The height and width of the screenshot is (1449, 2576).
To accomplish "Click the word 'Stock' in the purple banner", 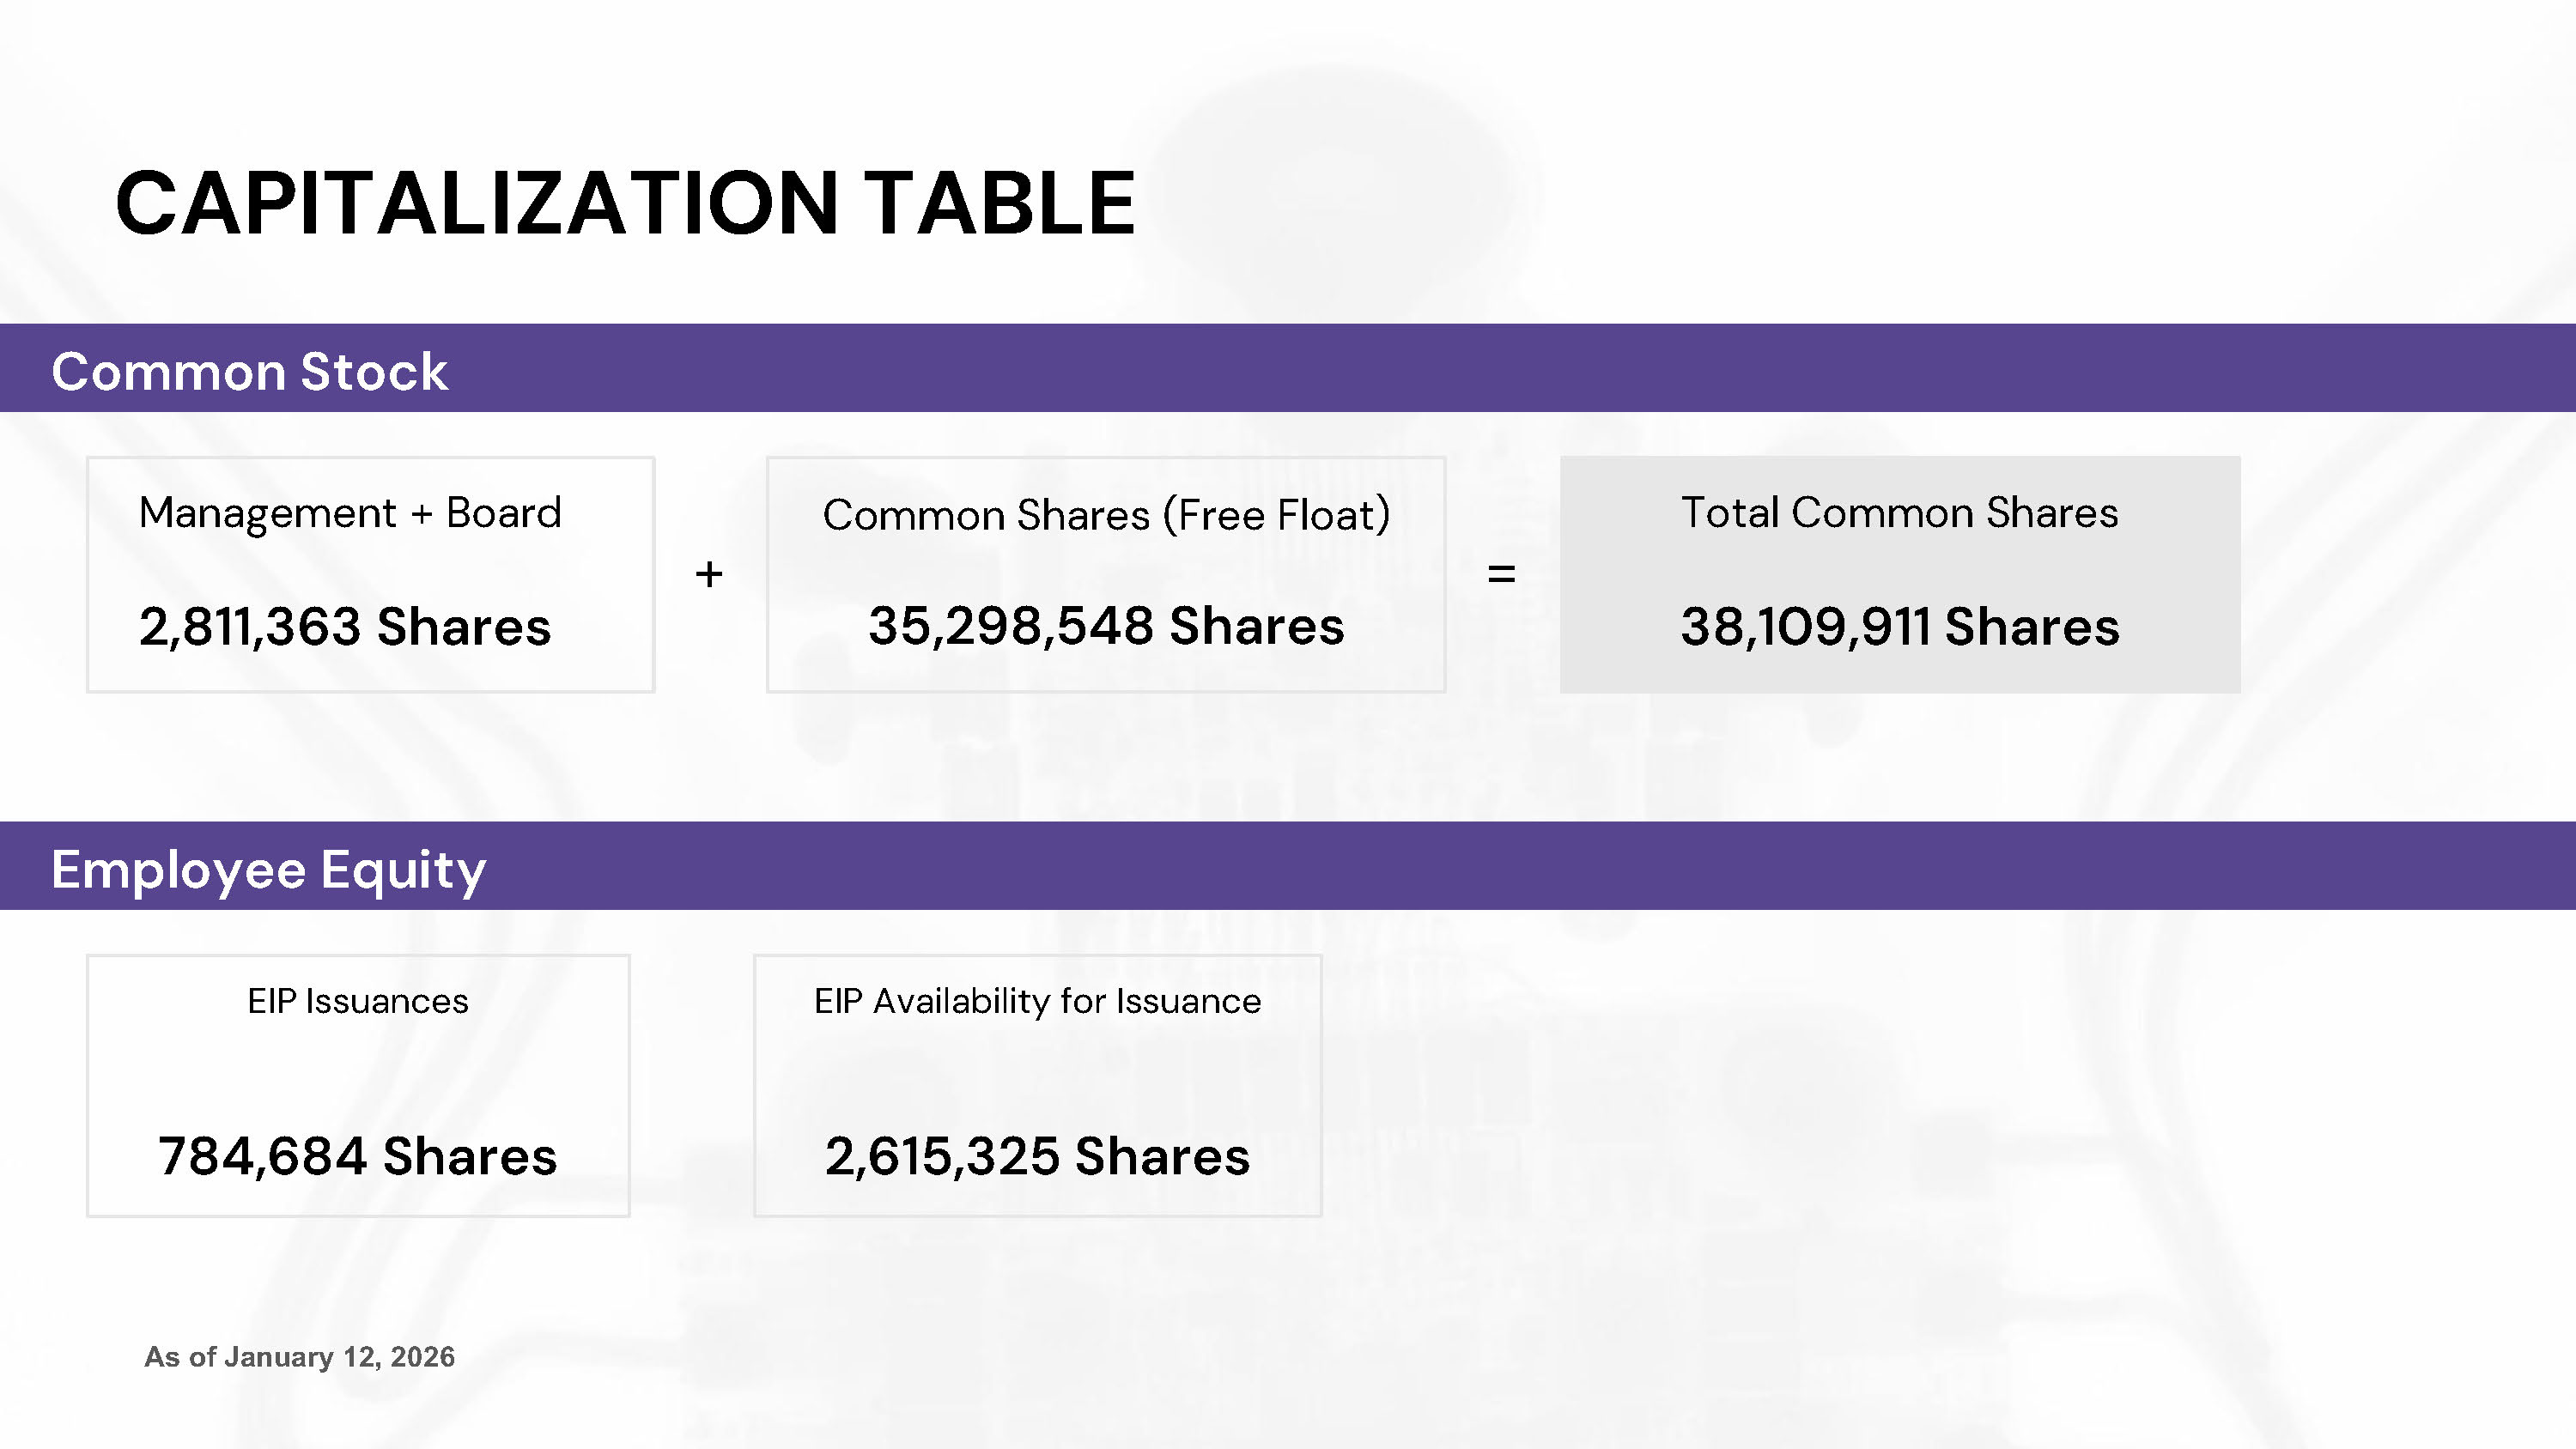I will (374, 372).
